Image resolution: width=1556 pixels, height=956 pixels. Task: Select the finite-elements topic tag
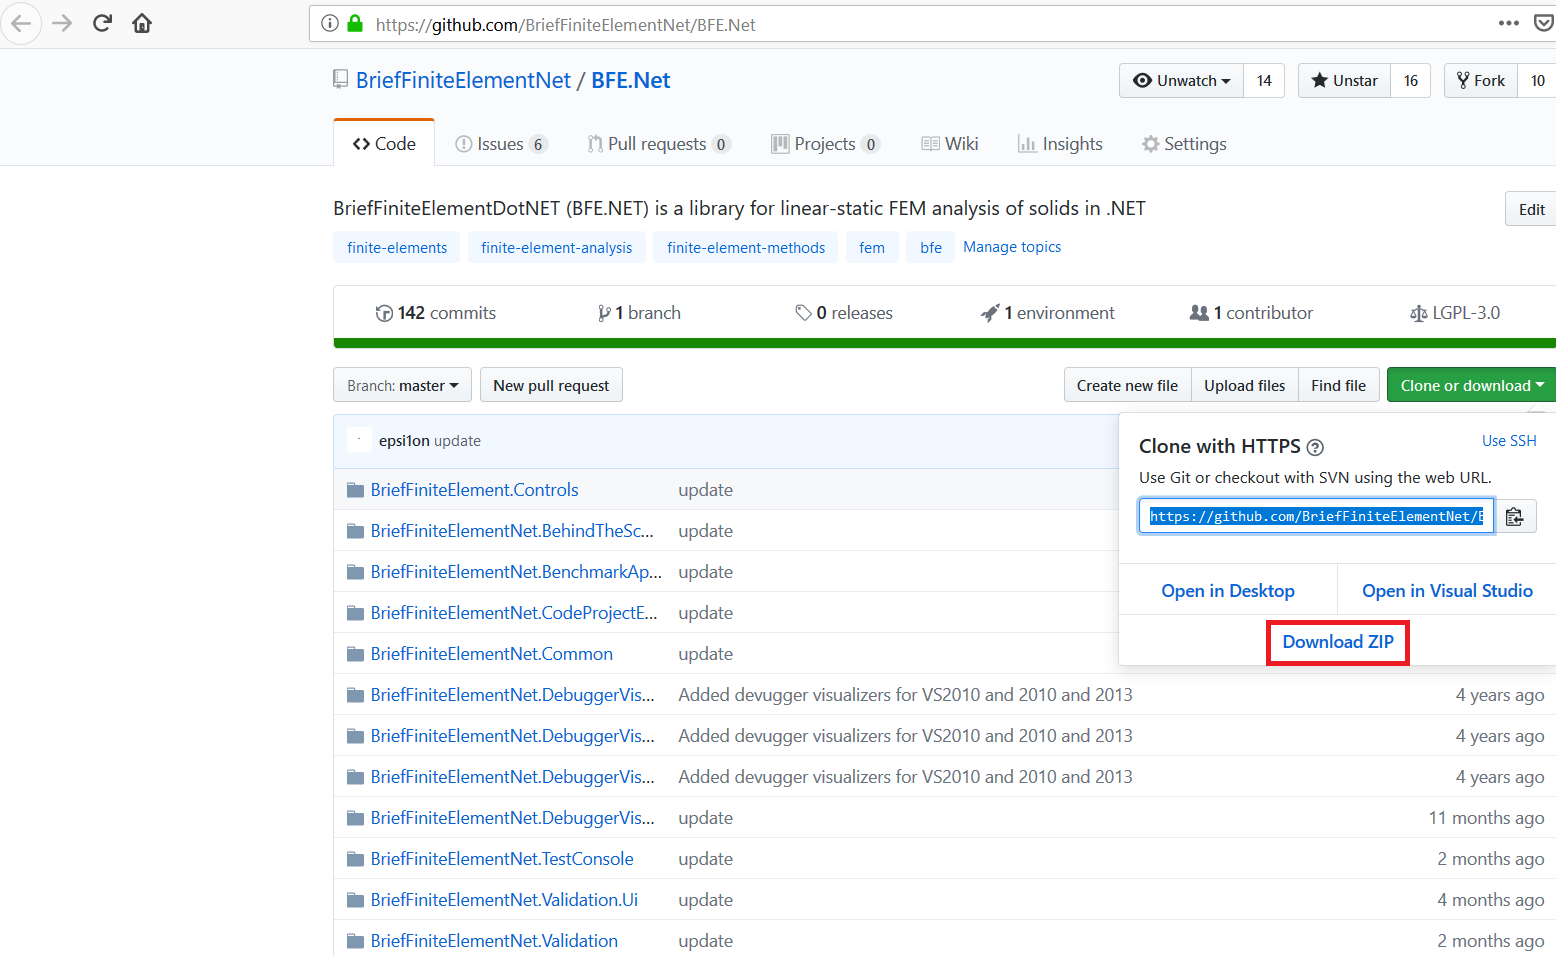pyautogui.click(x=397, y=247)
